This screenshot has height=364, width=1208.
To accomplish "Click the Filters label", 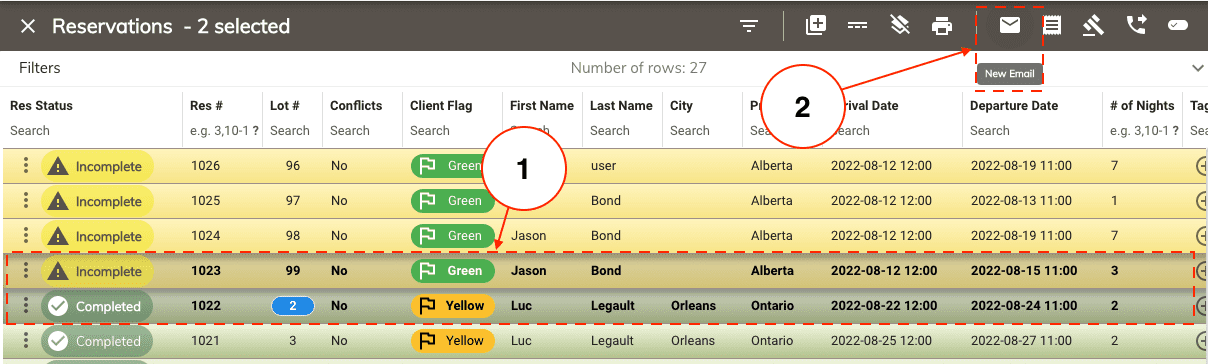I will [40, 68].
